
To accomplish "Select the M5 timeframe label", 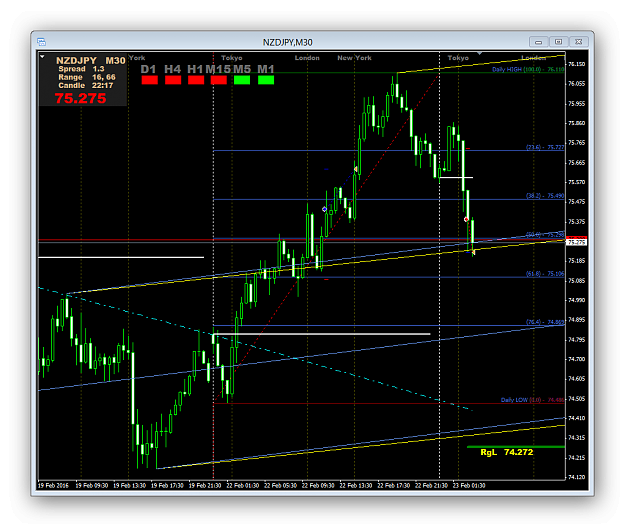I will tap(242, 69).
